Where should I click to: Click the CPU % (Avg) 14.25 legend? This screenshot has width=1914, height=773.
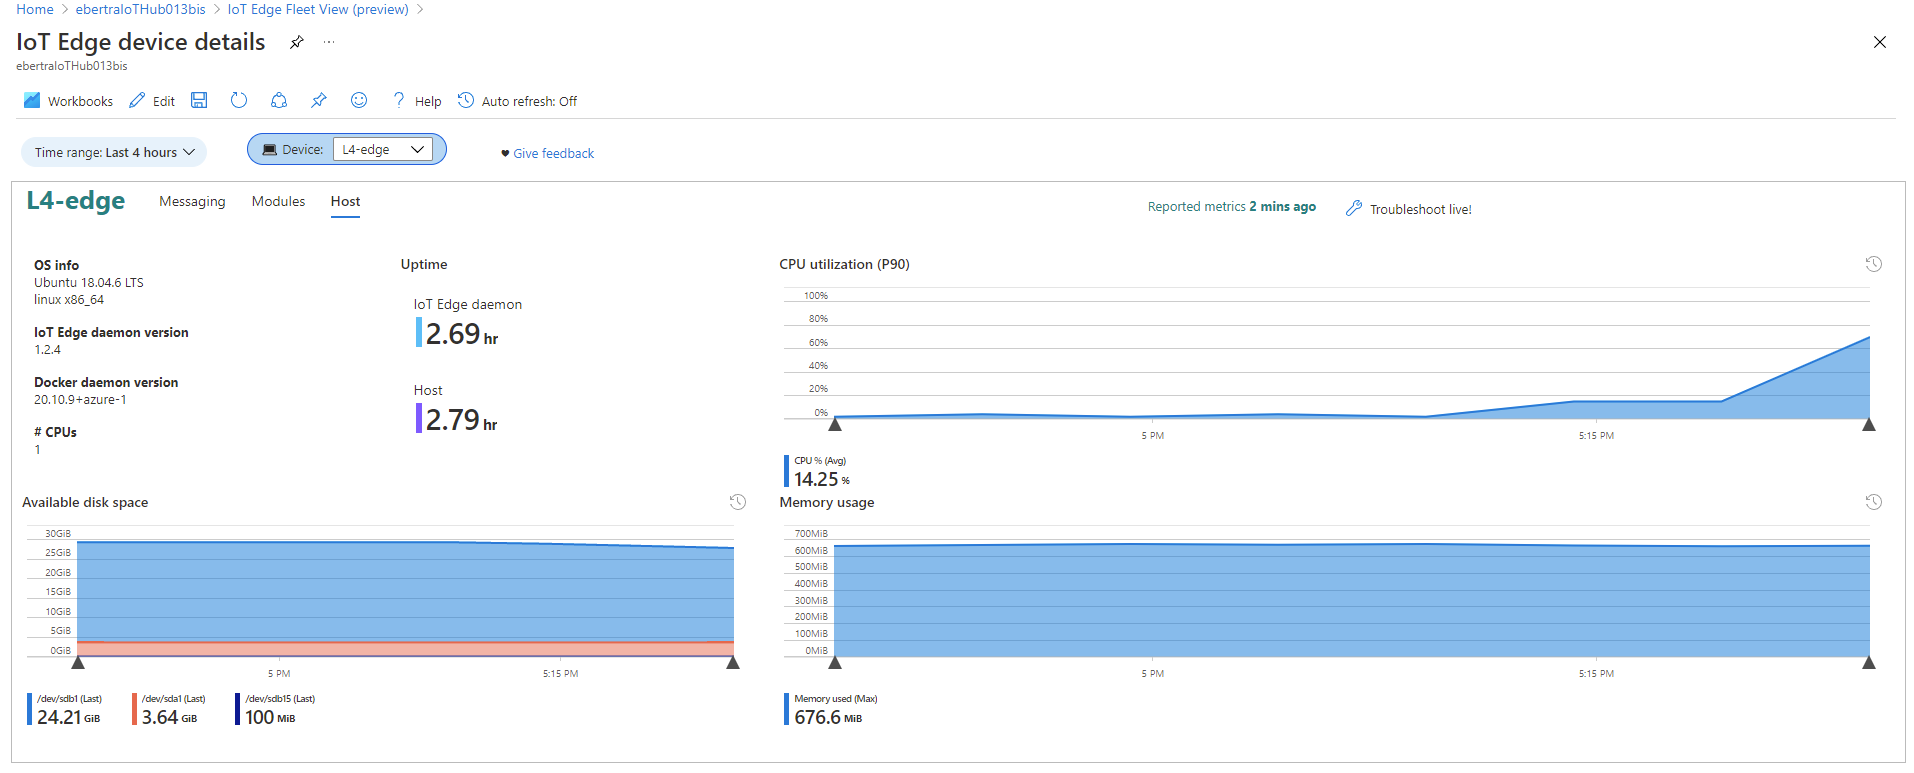818,471
